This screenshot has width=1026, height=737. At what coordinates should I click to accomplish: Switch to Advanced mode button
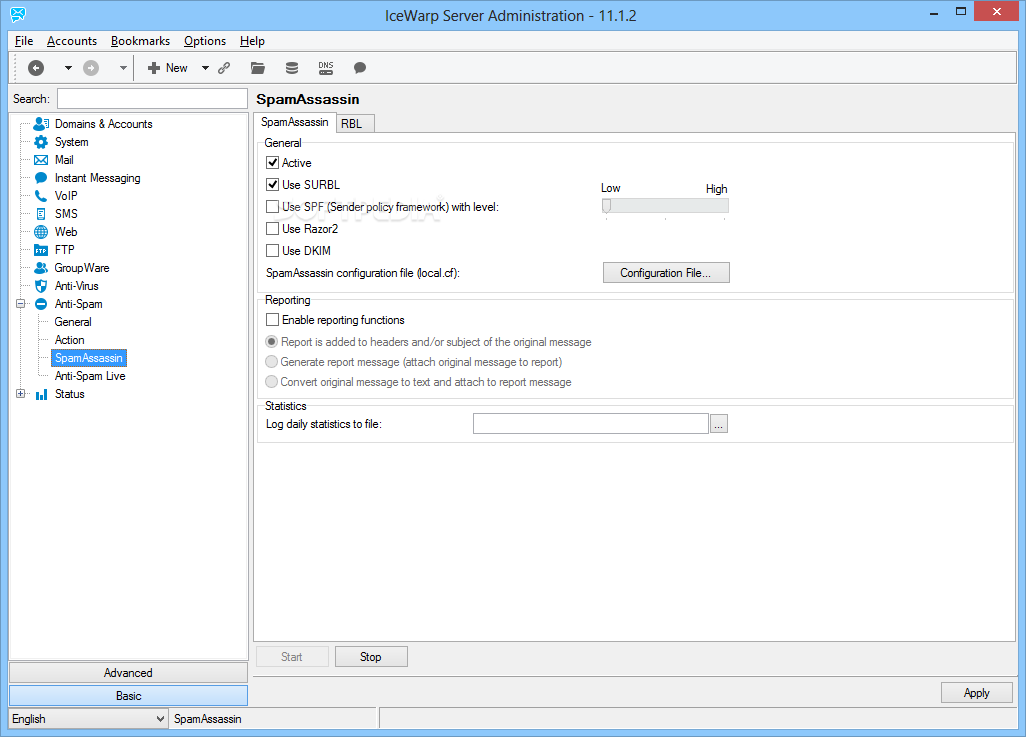point(128,673)
